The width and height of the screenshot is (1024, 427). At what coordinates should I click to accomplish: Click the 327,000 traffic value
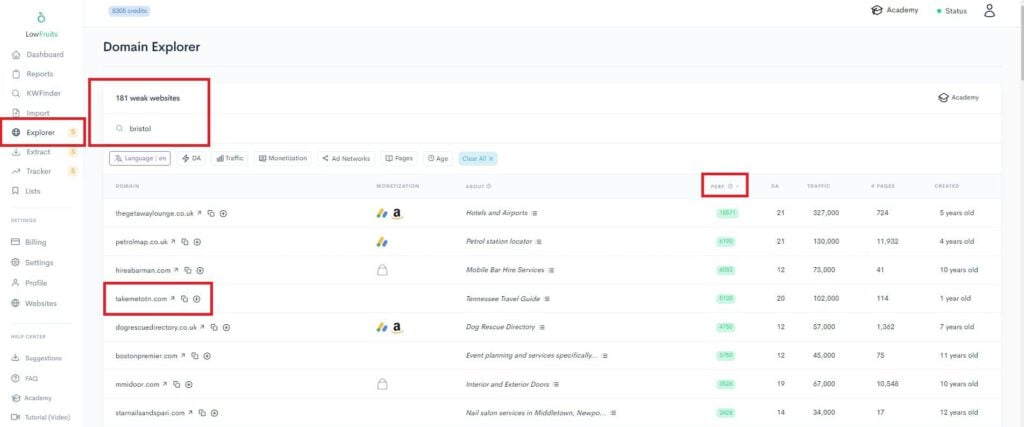point(826,213)
